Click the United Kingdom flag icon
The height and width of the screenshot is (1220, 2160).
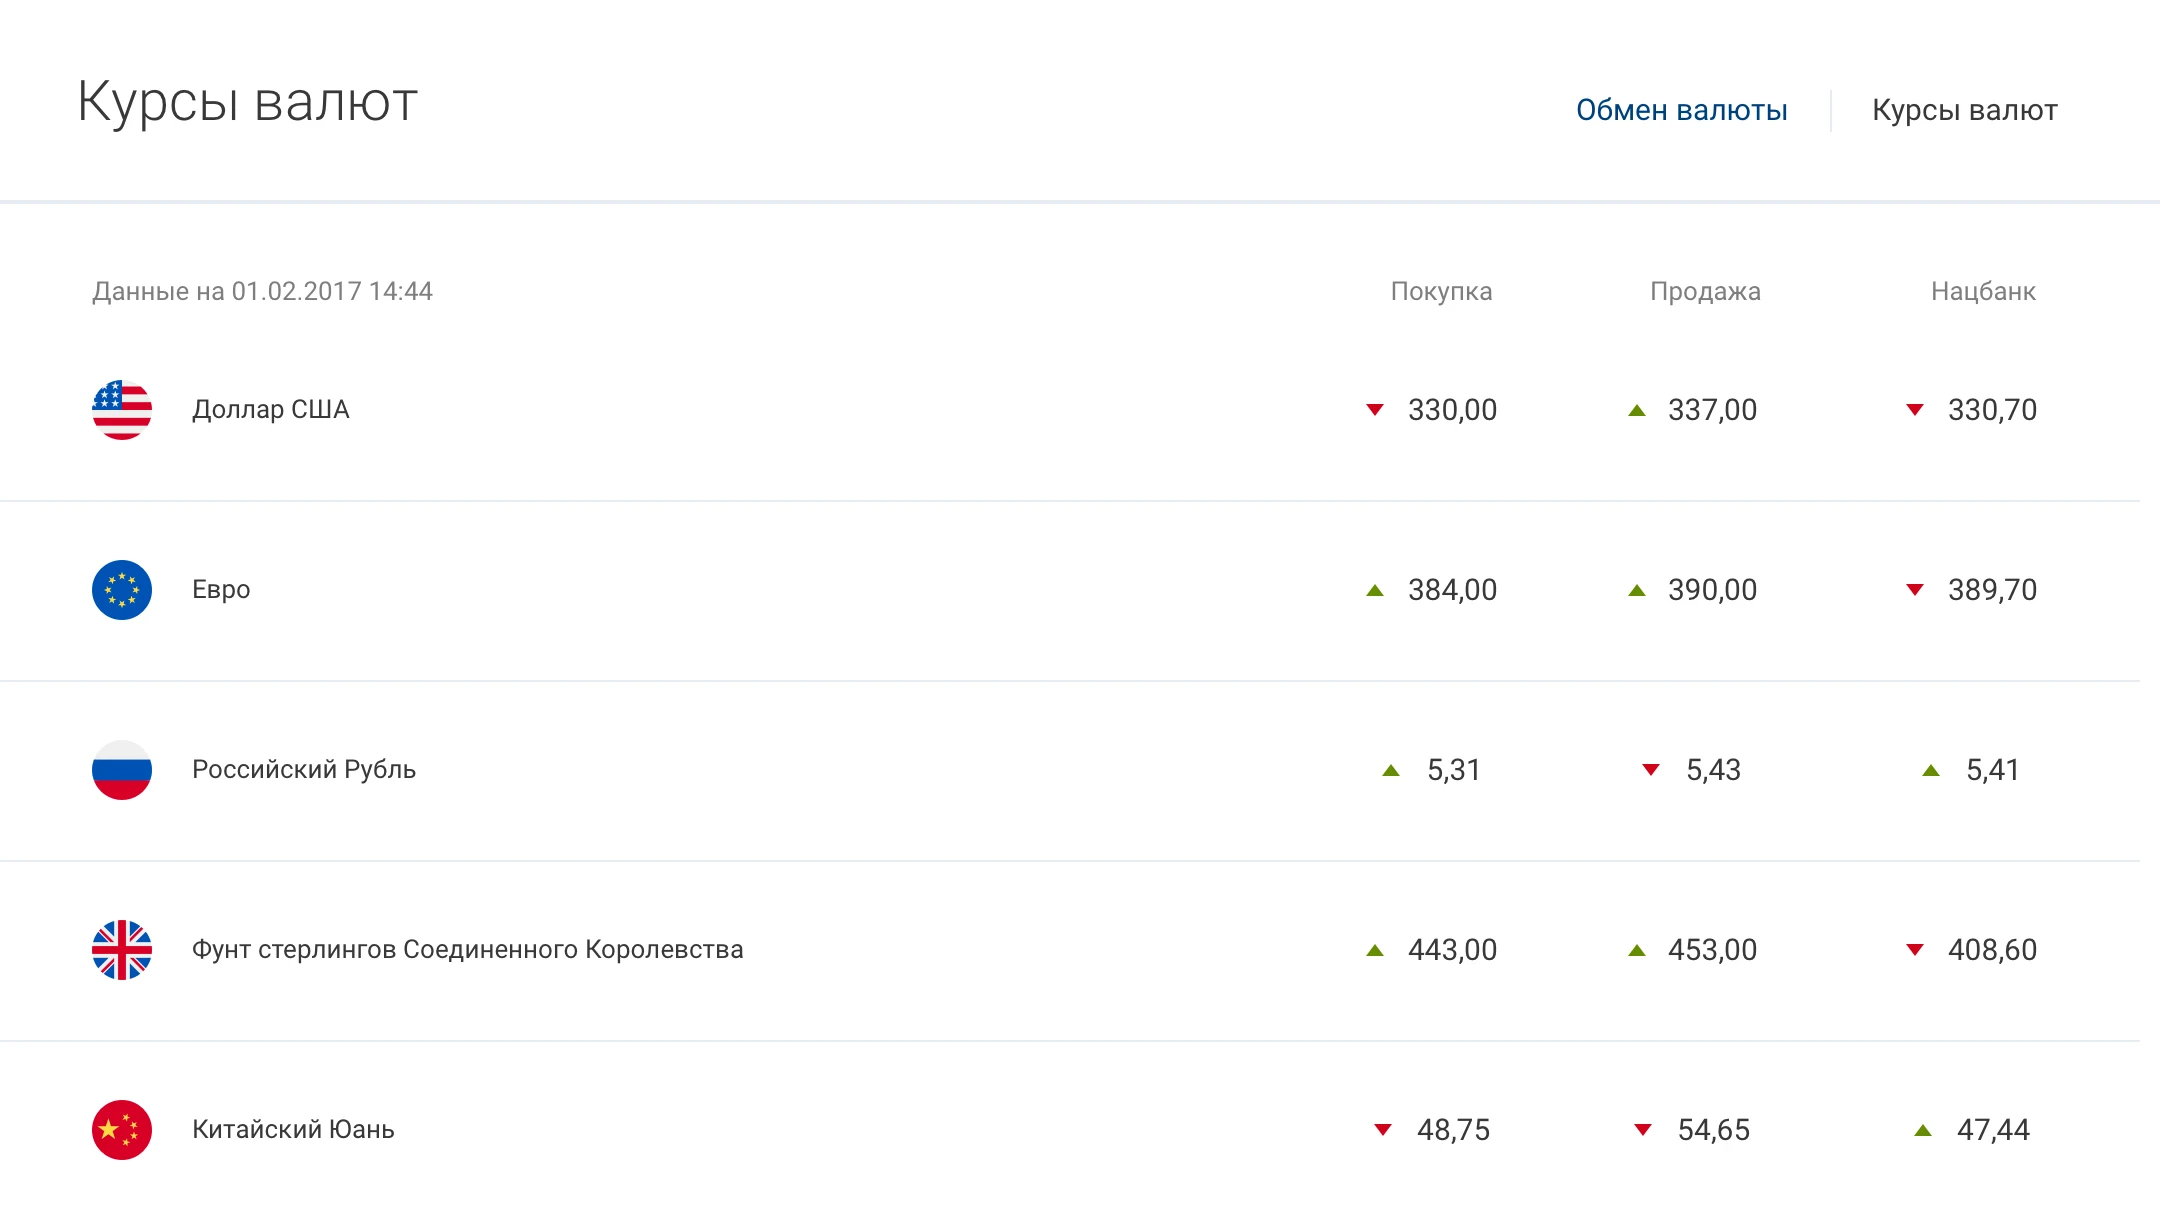point(122,950)
